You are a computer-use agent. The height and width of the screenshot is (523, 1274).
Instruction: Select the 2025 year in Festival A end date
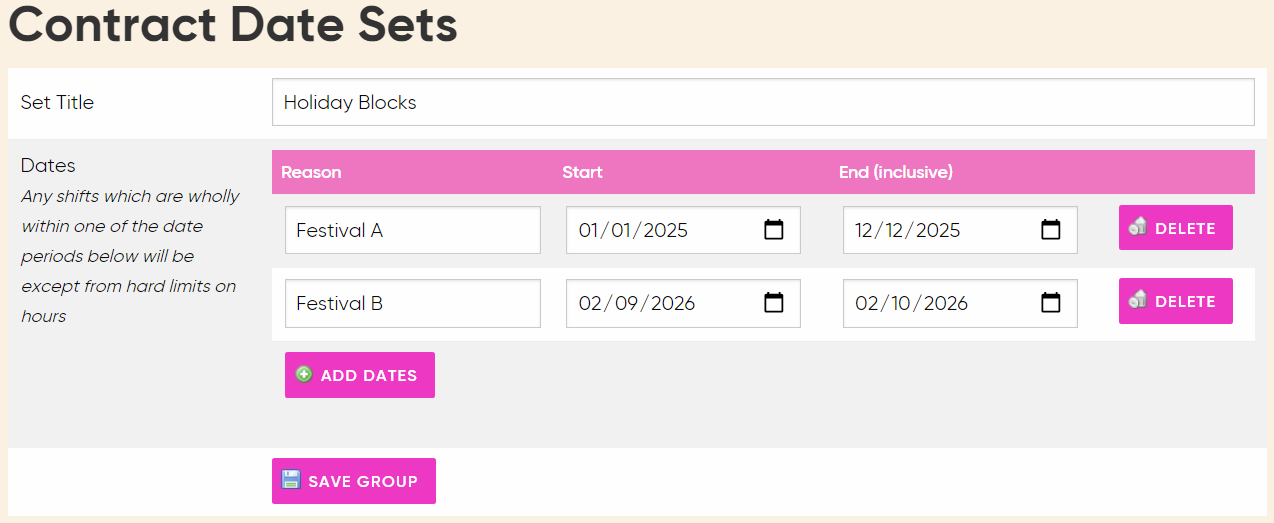(x=938, y=230)
